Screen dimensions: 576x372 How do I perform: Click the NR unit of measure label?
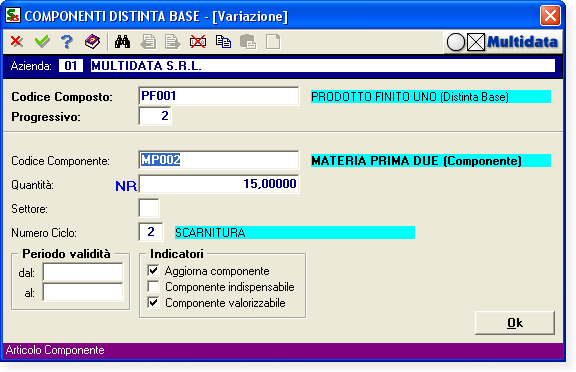(126, 186)
